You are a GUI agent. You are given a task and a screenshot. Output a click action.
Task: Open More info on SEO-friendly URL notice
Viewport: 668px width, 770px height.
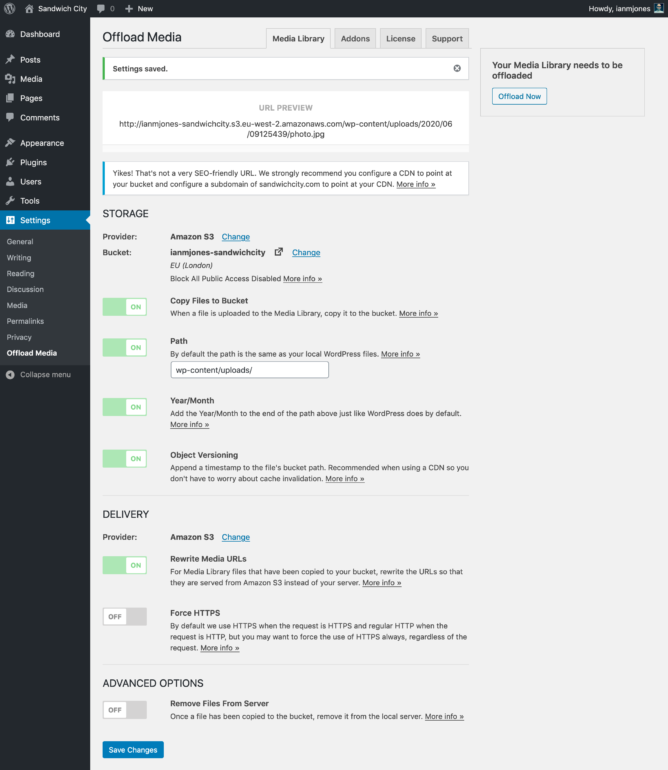pyautogui.click(x=416, y=184)
